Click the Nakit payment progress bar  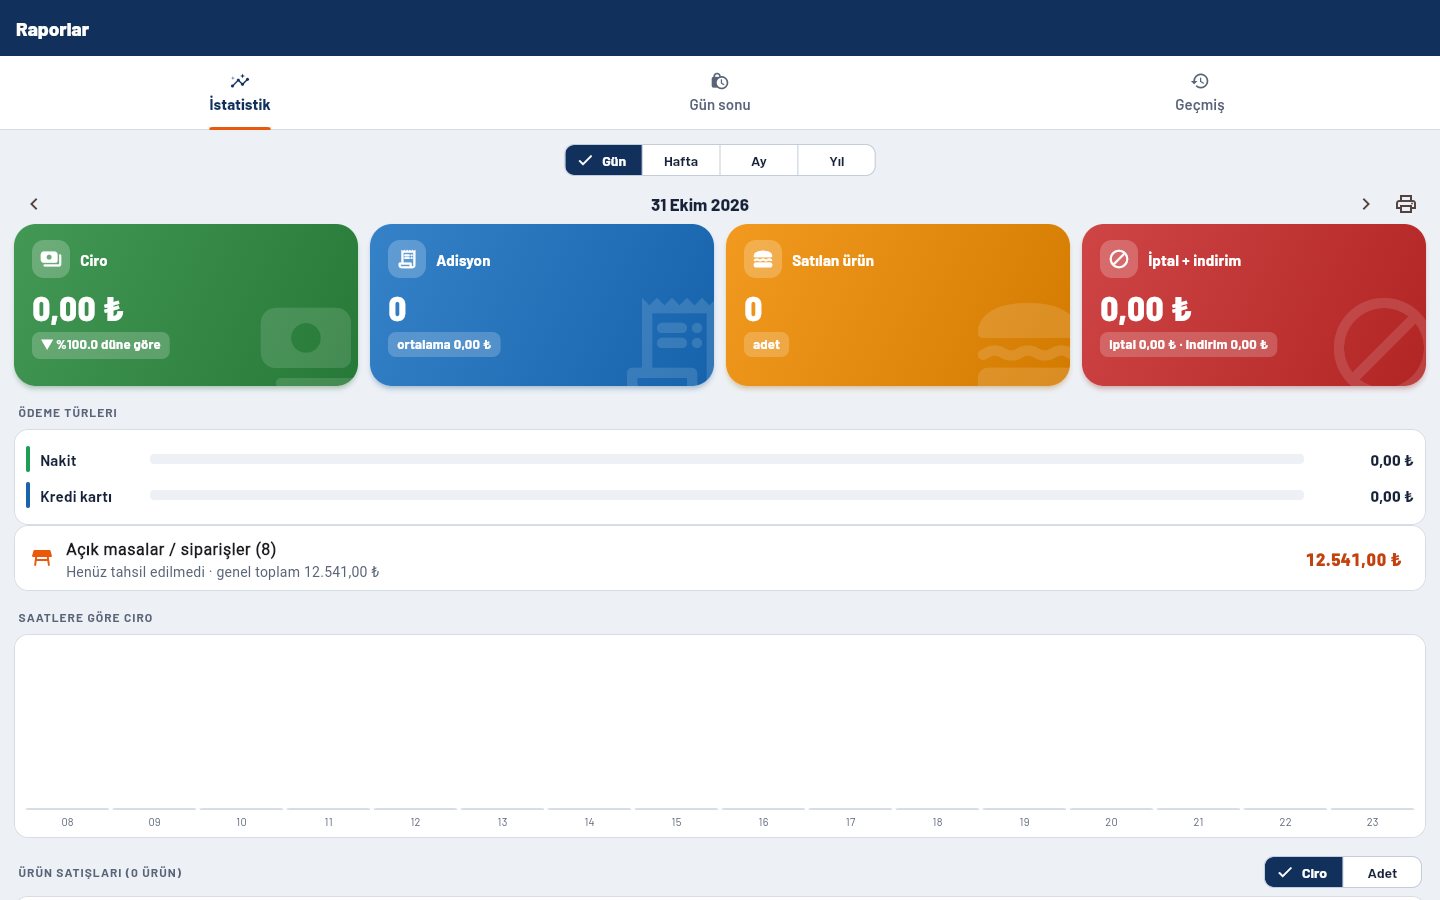[727, 459]
